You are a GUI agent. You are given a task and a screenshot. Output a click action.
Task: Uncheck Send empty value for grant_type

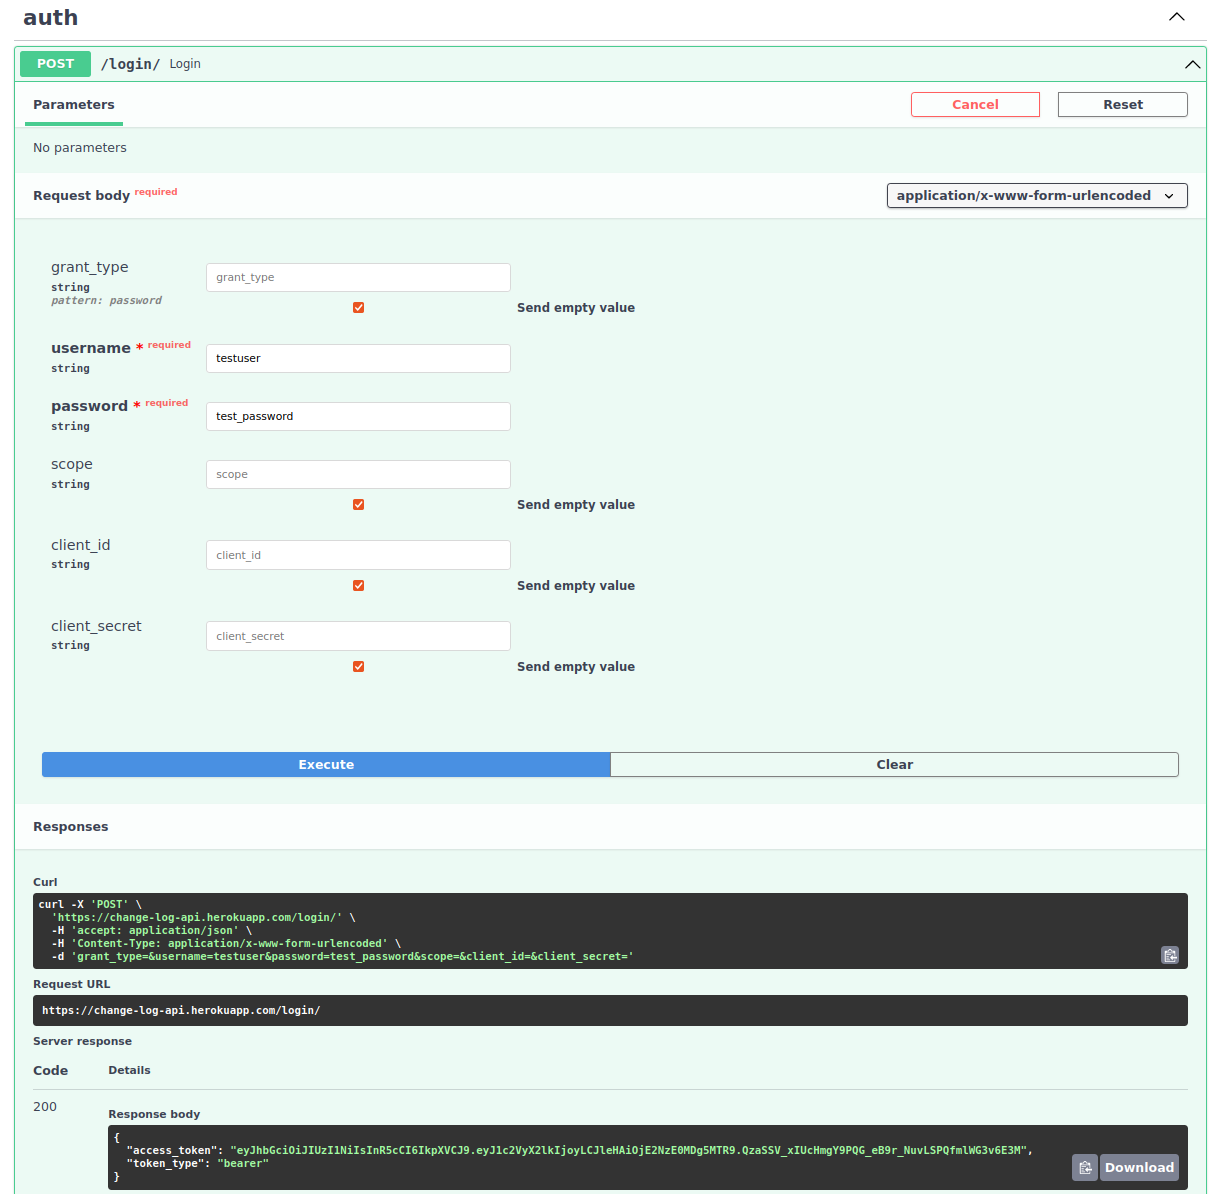pos(358,307)
